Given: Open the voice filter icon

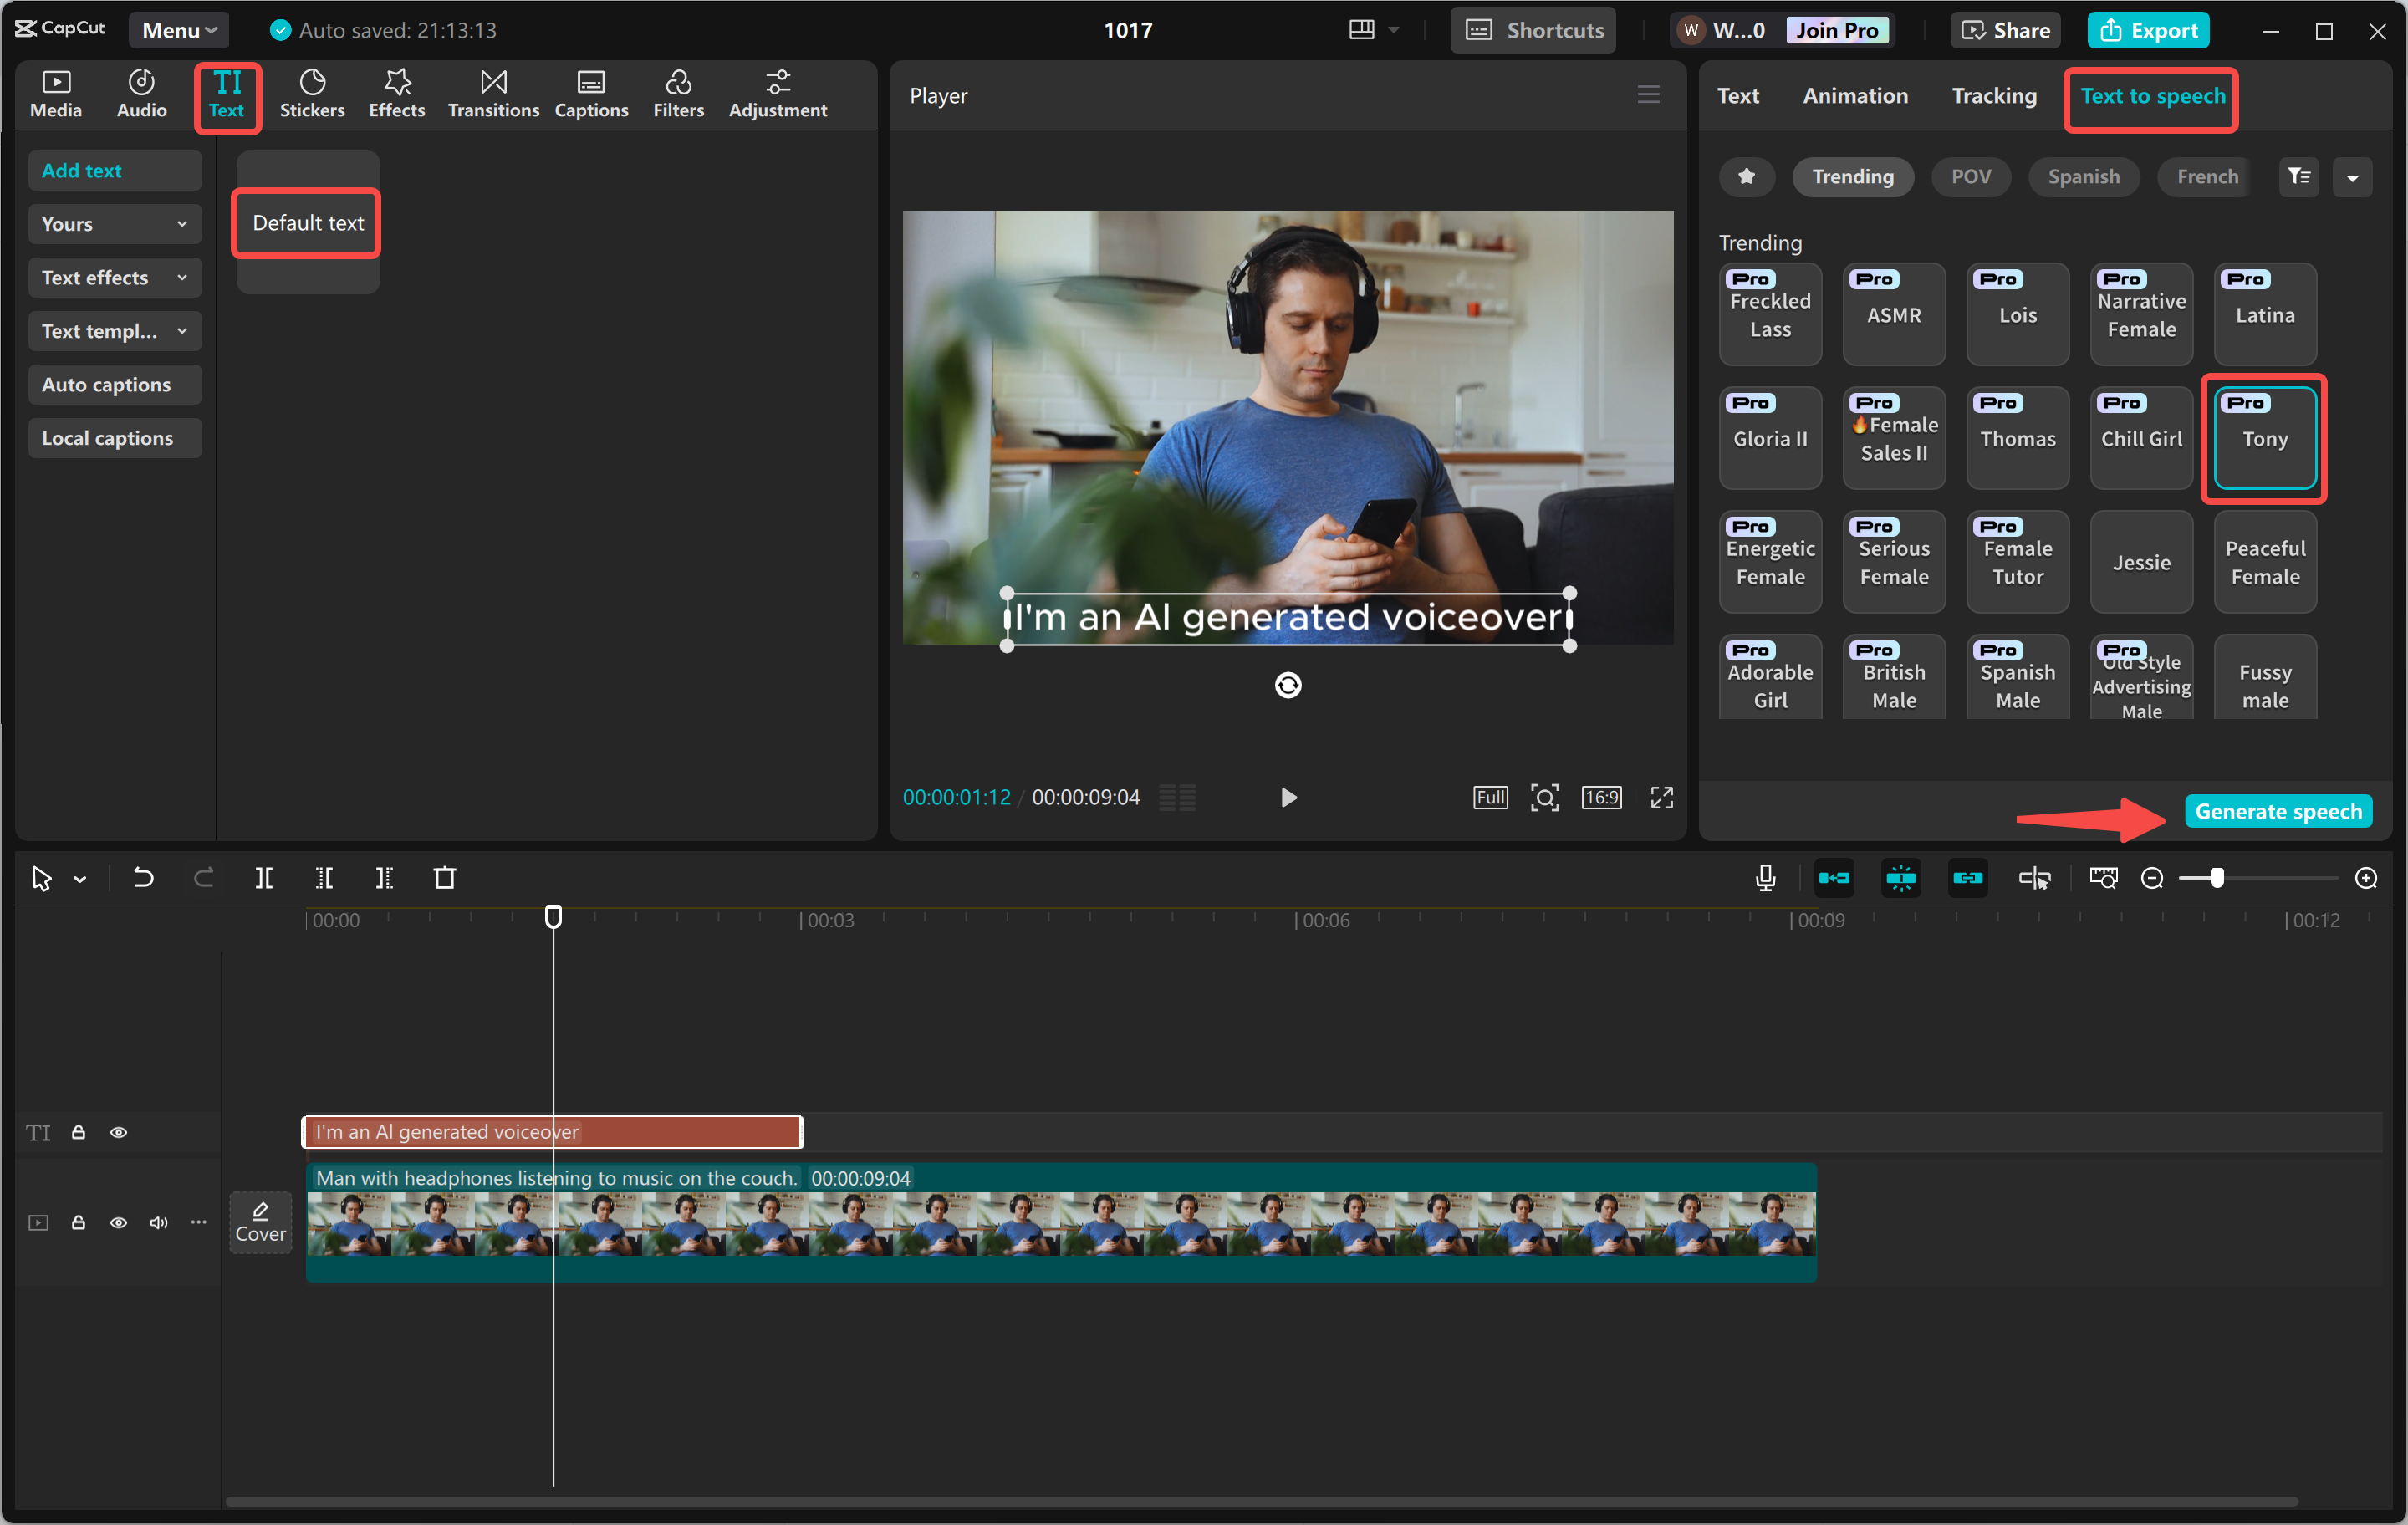Looking at the screenshot, I should tap(2298, 177).
